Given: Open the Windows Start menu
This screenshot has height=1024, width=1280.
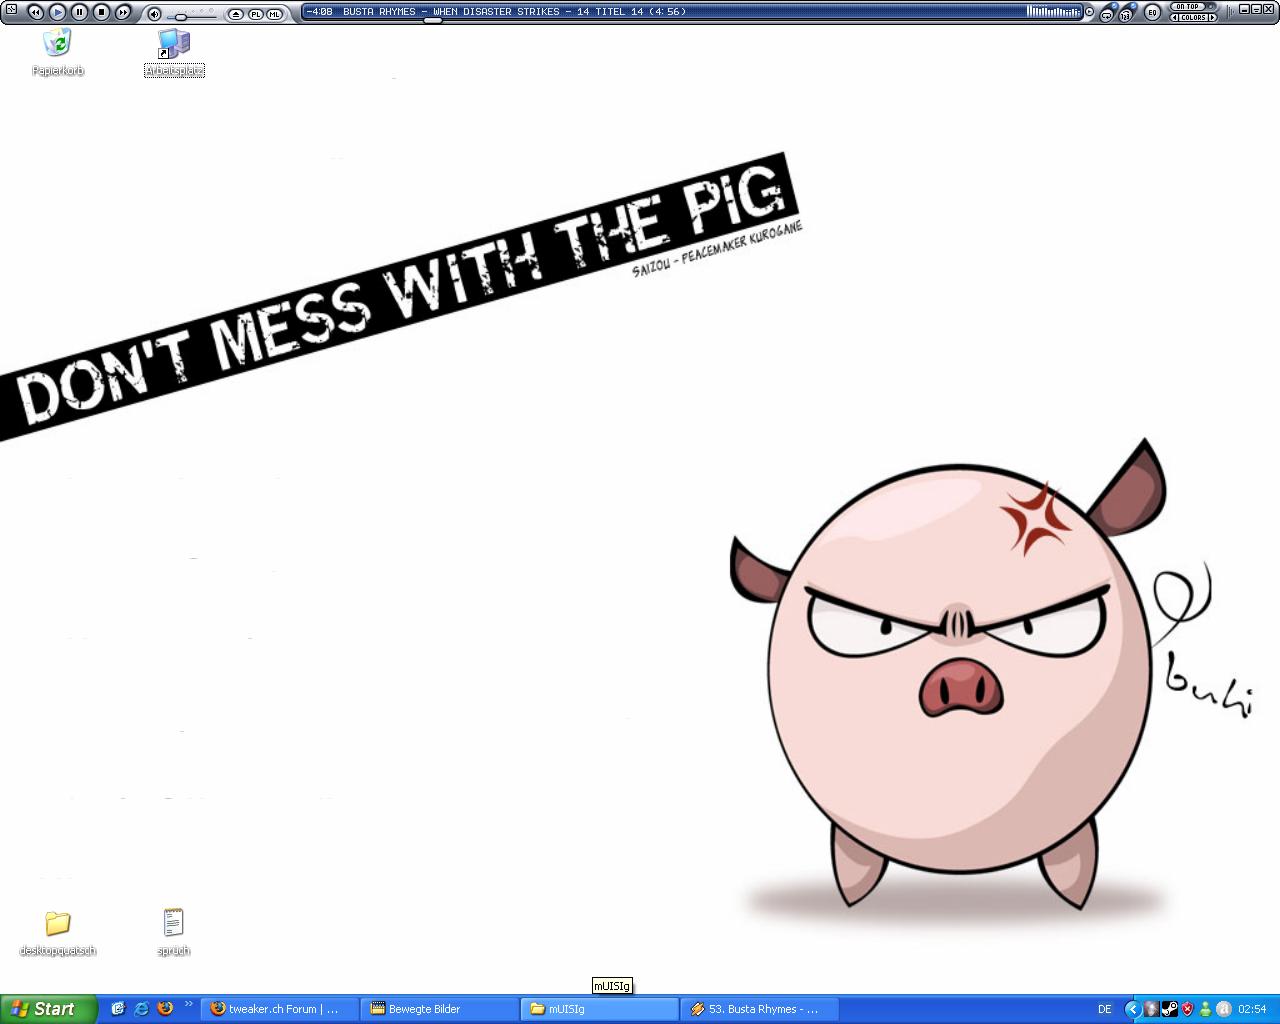Looking at the screenshot, I should (49, 1009).
